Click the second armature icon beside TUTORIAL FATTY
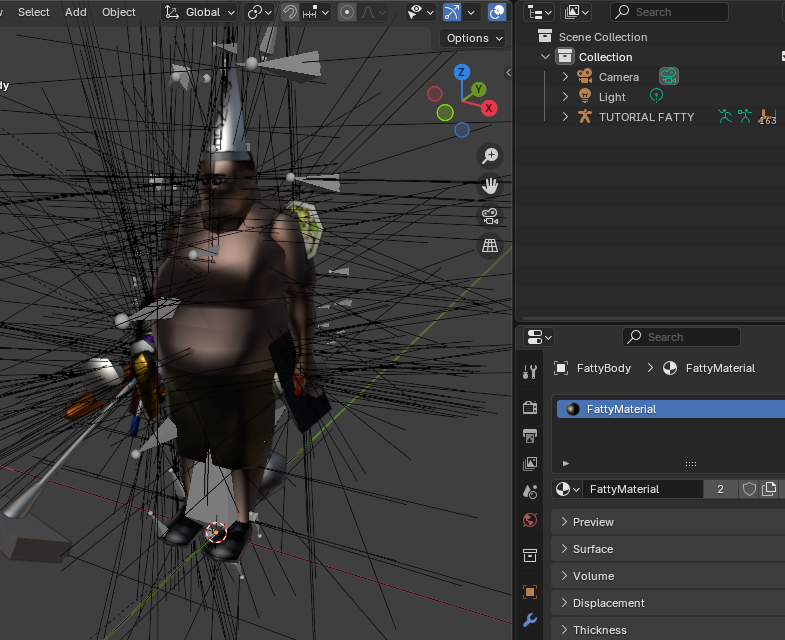Image resolution: width=785 pixels, height=640 pixels. [x=745, y=116]
